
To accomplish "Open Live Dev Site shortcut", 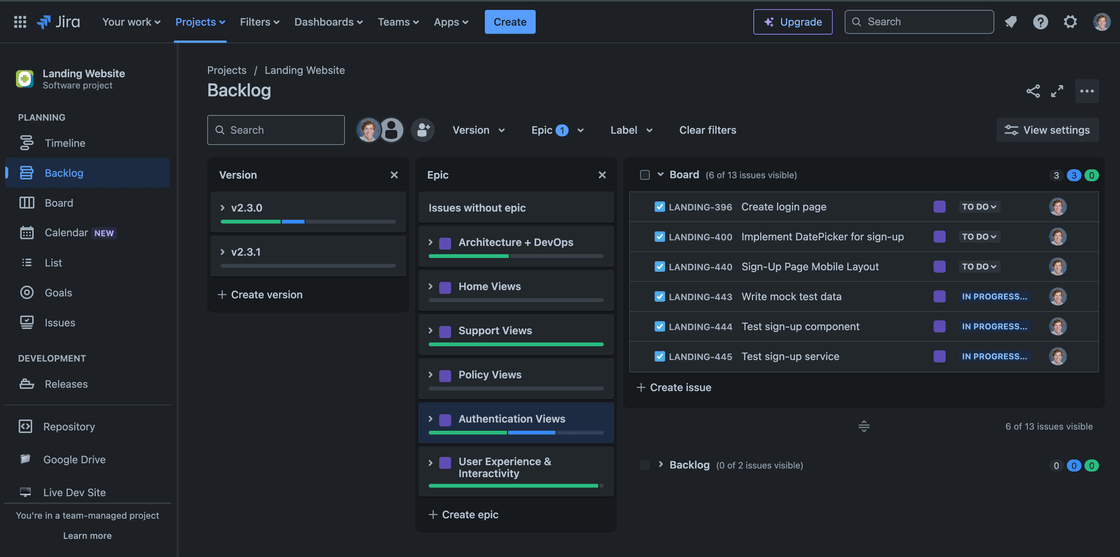I will pos(87,492).
